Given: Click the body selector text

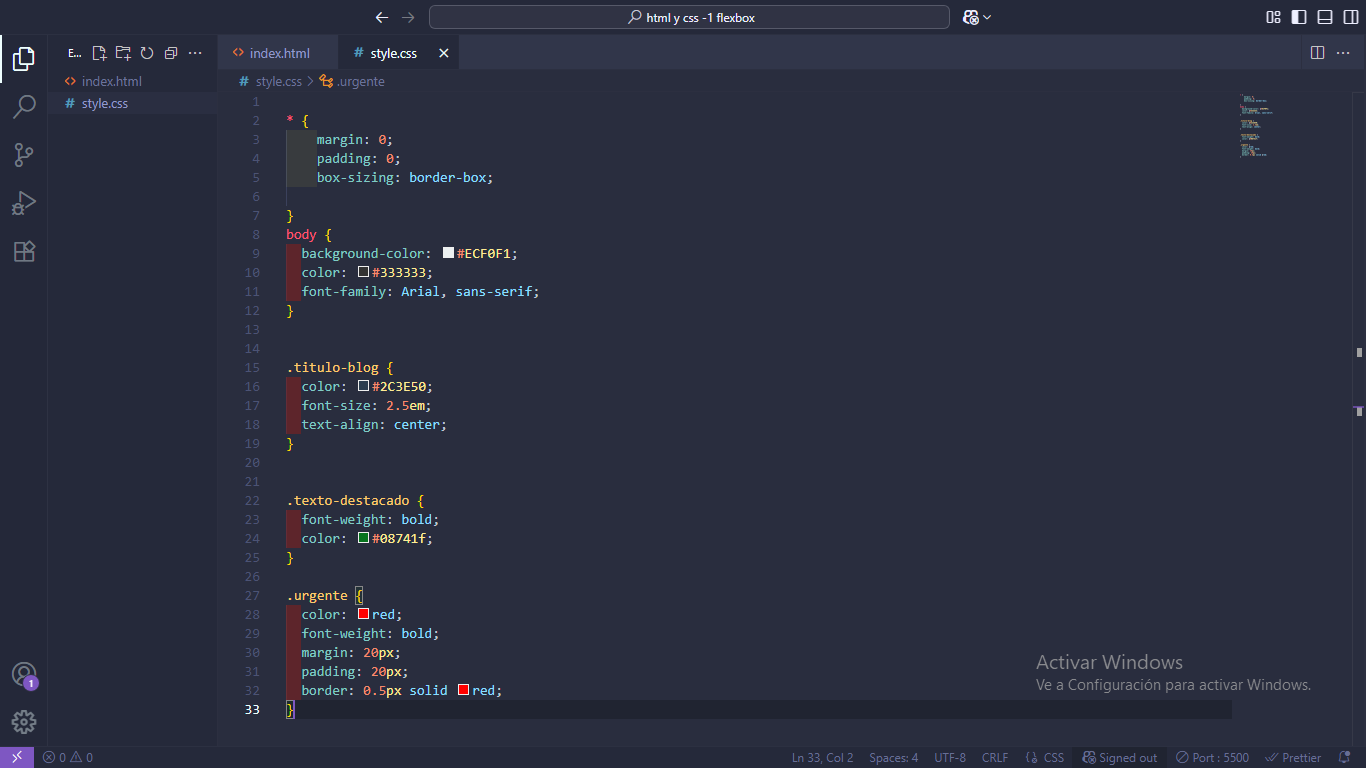Looking at the screenshot, I should (x=301, y=235).
